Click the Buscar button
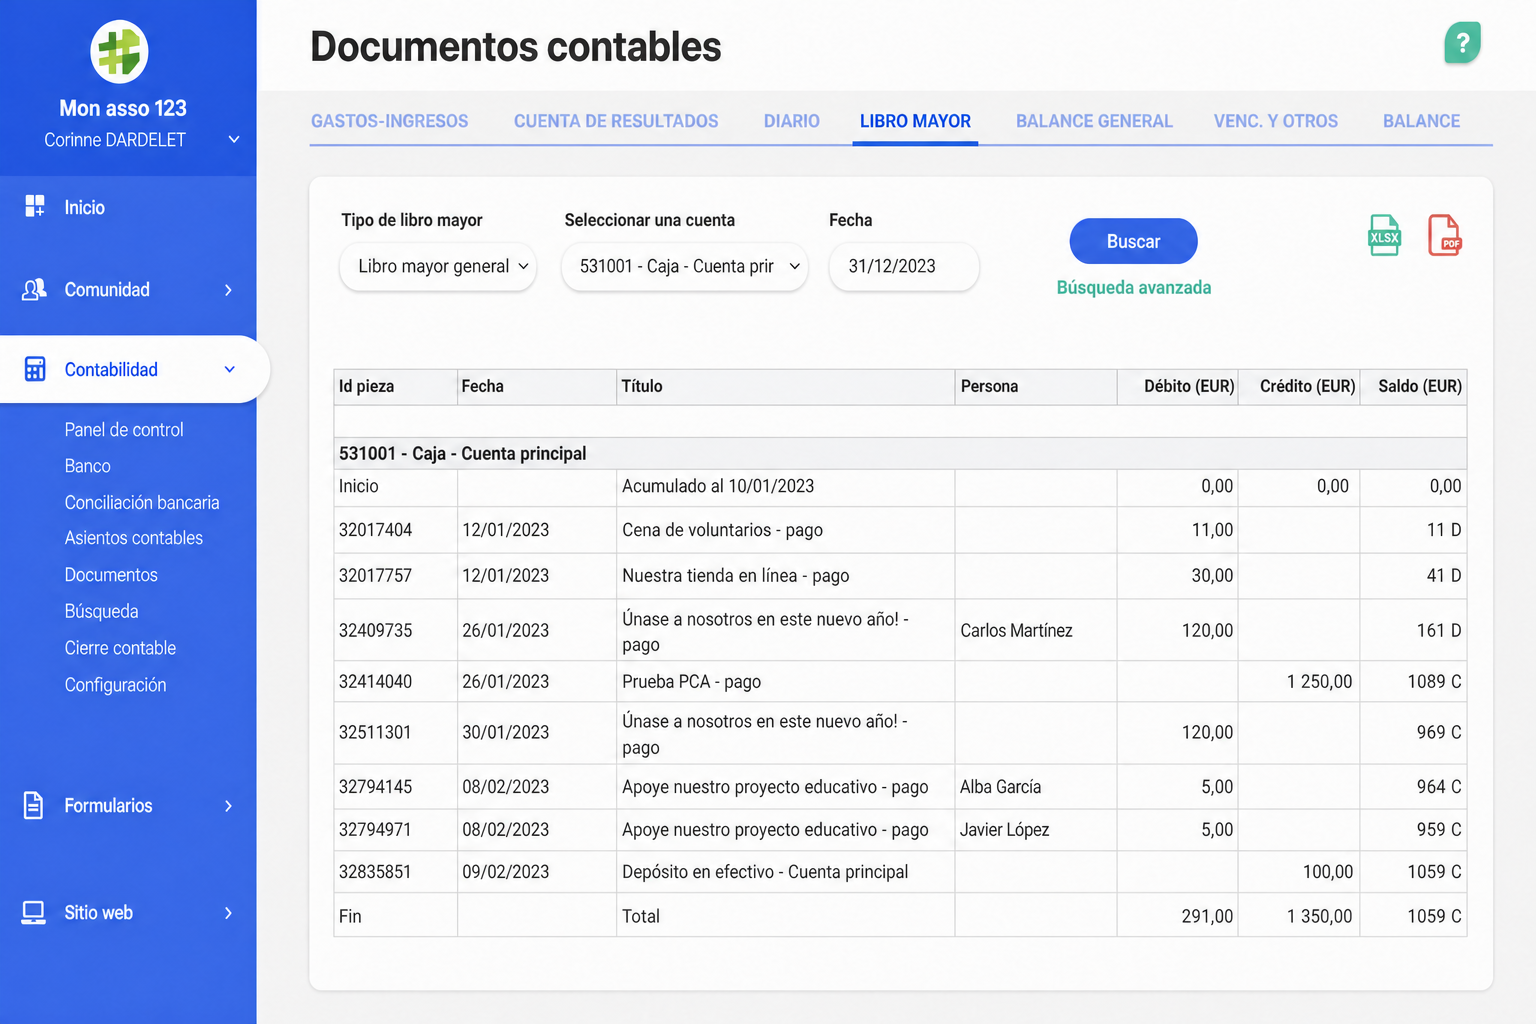 point(1134,241)
